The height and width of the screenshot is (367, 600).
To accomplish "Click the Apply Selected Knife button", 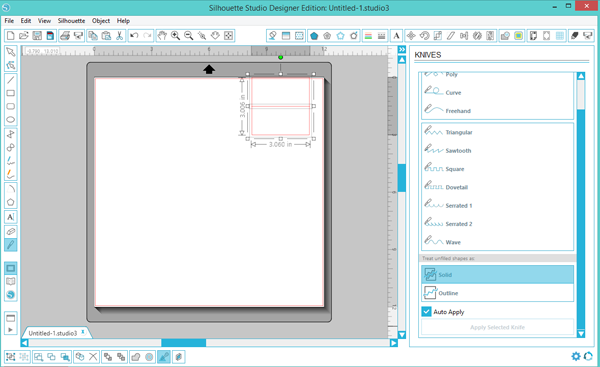I will coord(497,327).
